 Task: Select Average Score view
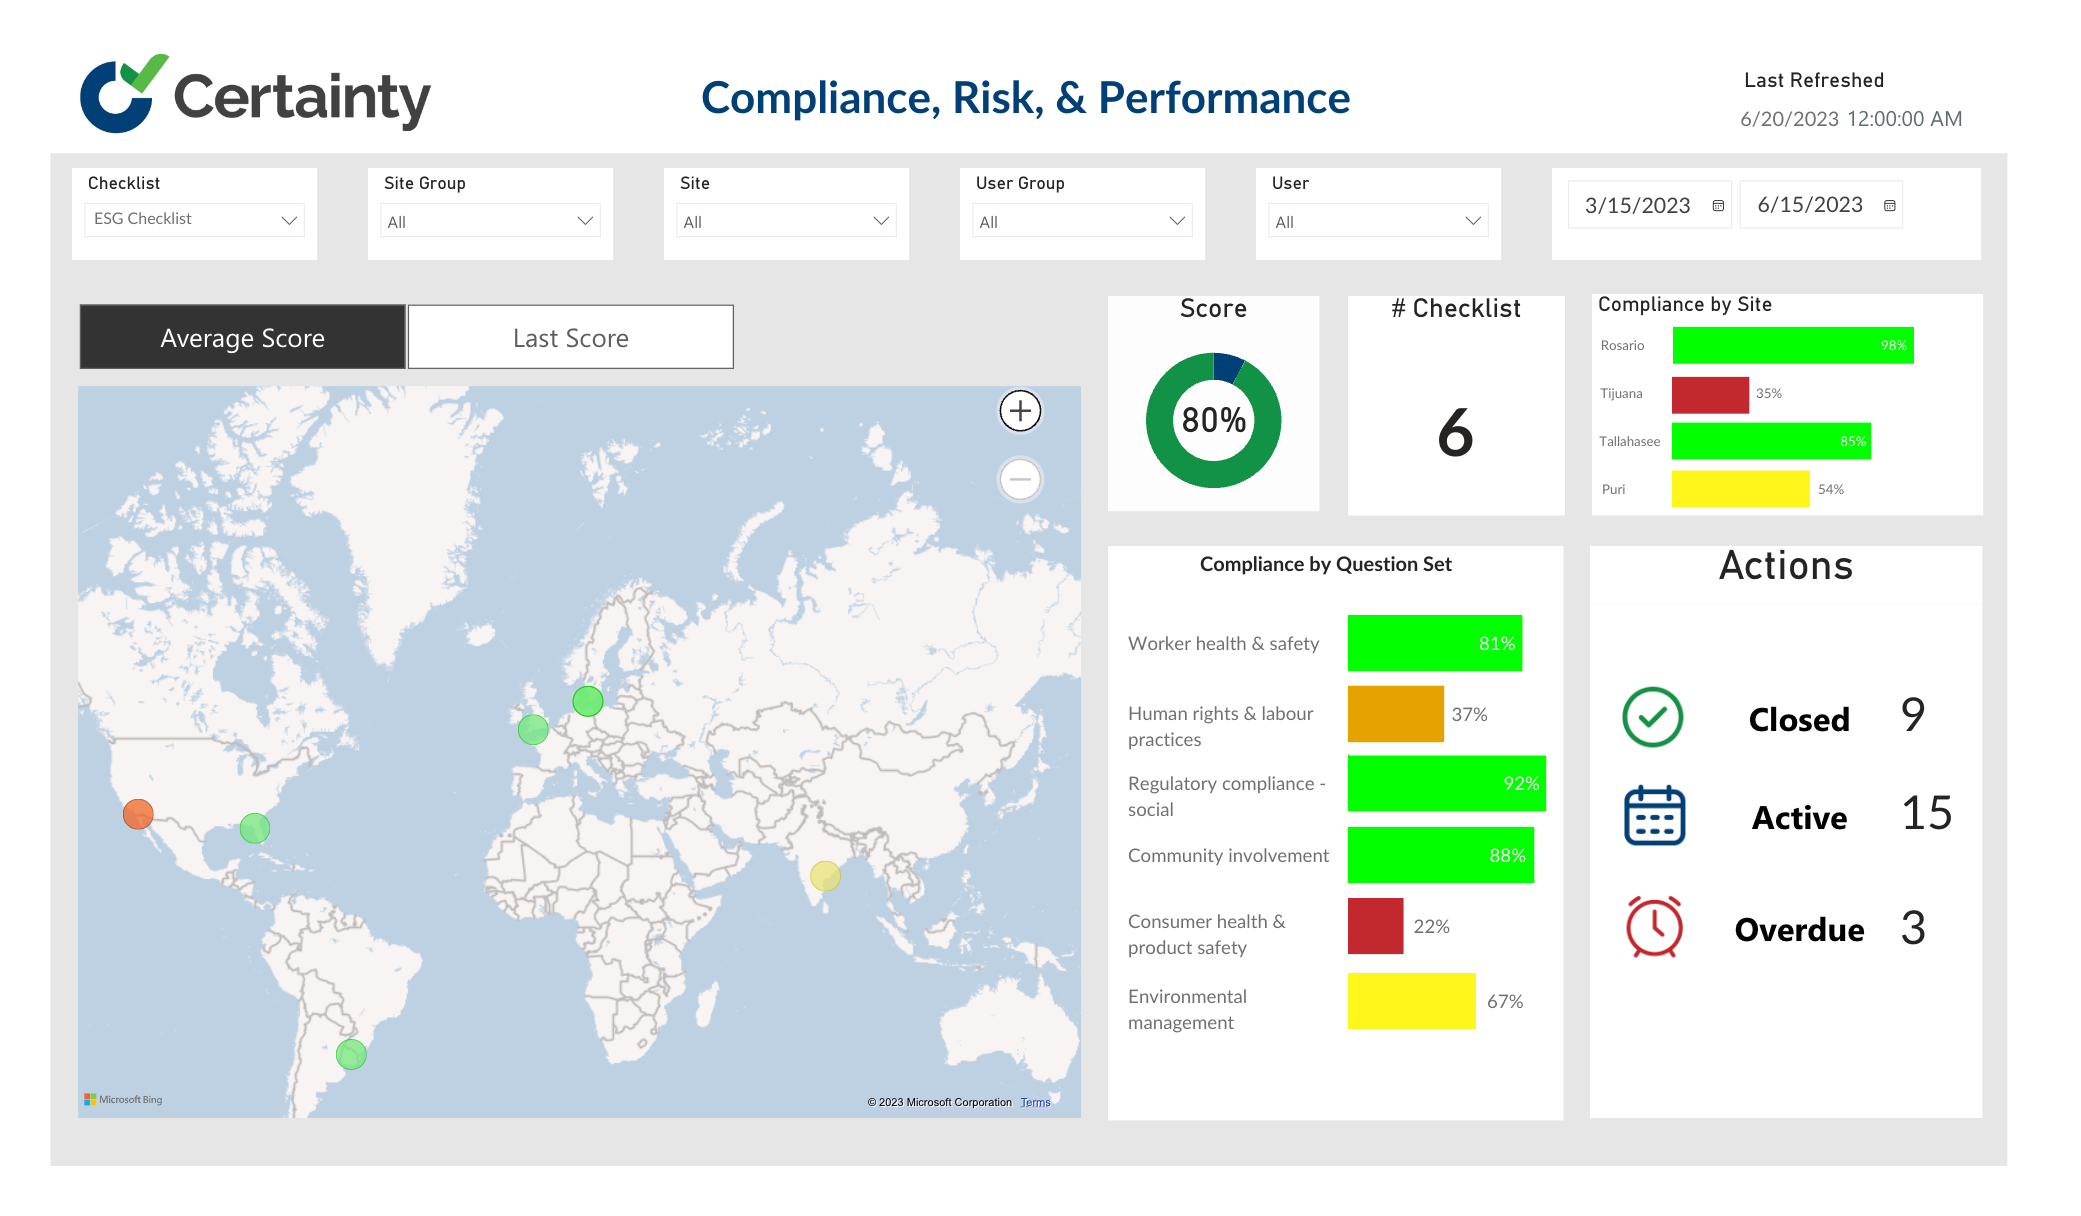241,337
